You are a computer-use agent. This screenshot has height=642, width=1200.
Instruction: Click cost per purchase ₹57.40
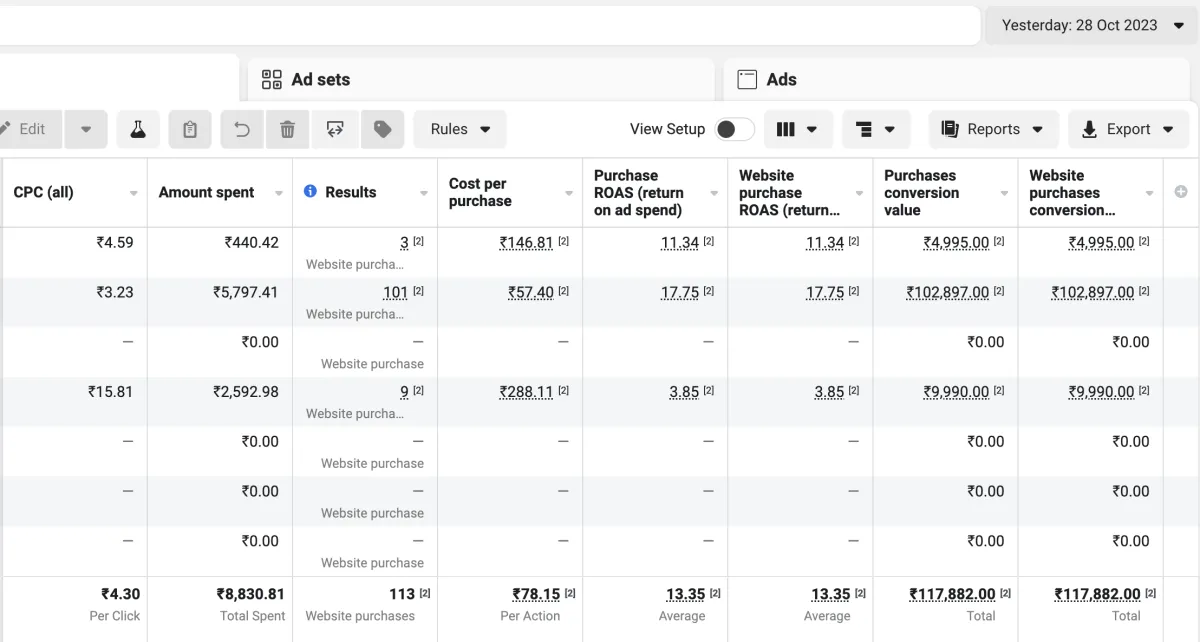[530, 292]
